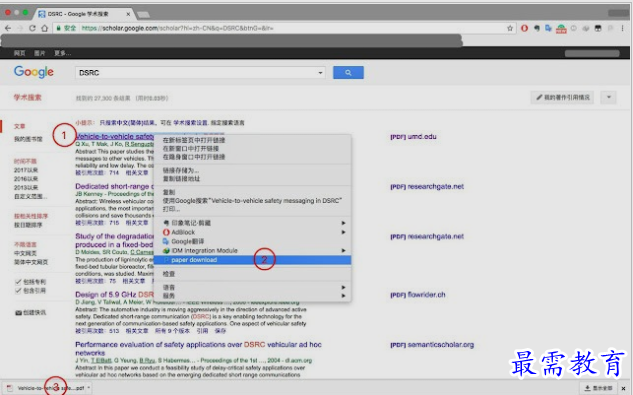Viewport: 633px width, 395px height.
Task: Open first researchgate.net PDF beside Dedicated short-range
Action: [x=427, y=187]
